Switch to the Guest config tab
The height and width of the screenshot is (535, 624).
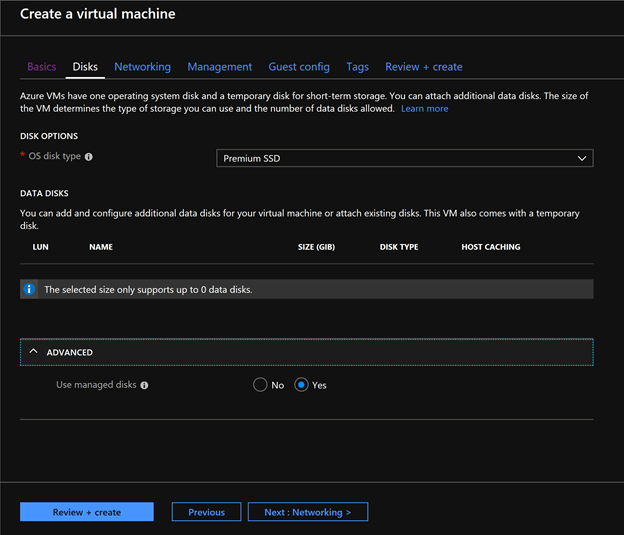(x=299, y=67)
